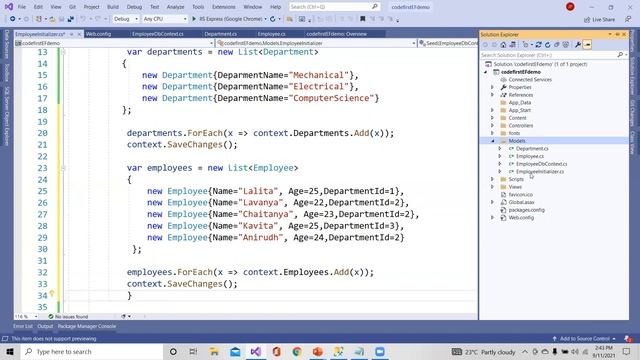This screenshot has height=360, width=640.
Task: Expand the Controllers folder
Action: coord(492,125)
